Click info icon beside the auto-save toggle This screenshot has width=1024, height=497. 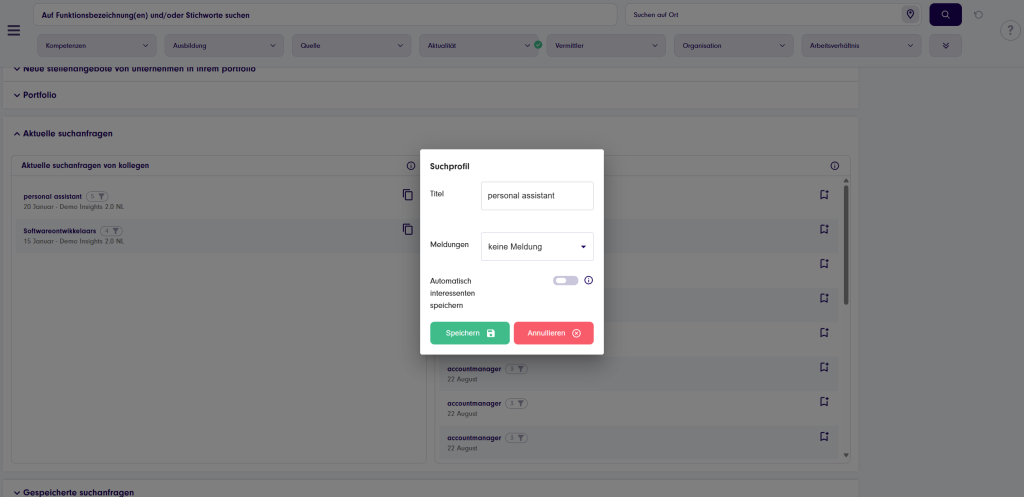click(588, 280)
